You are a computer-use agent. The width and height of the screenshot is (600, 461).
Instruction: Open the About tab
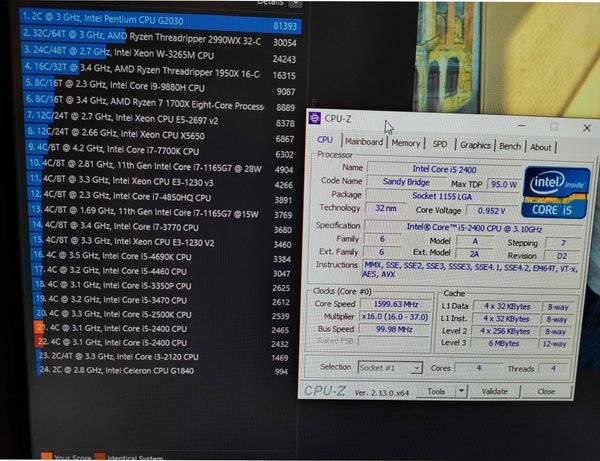pyautogui.click(x=541, y=147)
